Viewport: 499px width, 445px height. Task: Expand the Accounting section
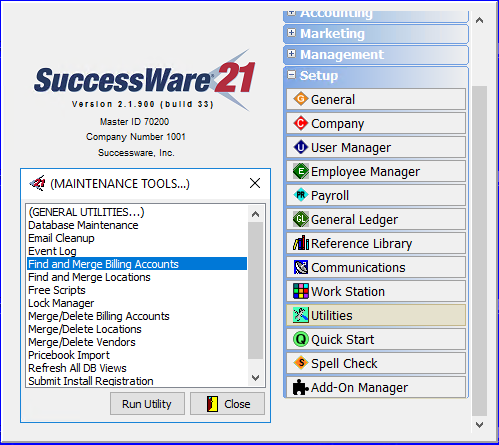(x=292, y=13)
